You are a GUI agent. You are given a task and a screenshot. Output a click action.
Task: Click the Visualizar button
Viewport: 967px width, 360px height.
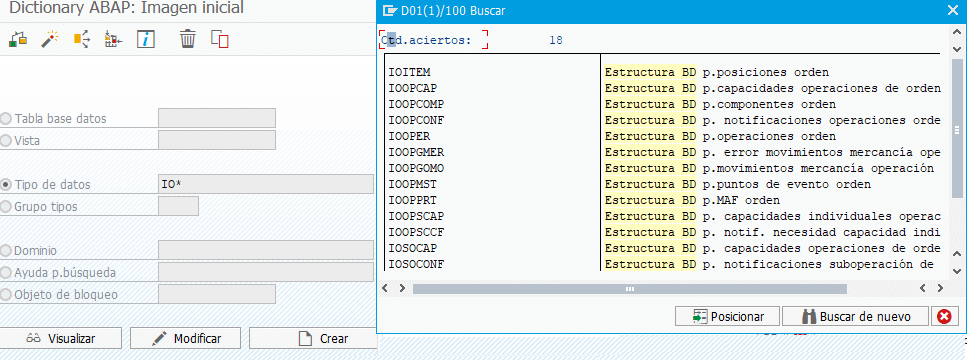[x=61, y=338]
